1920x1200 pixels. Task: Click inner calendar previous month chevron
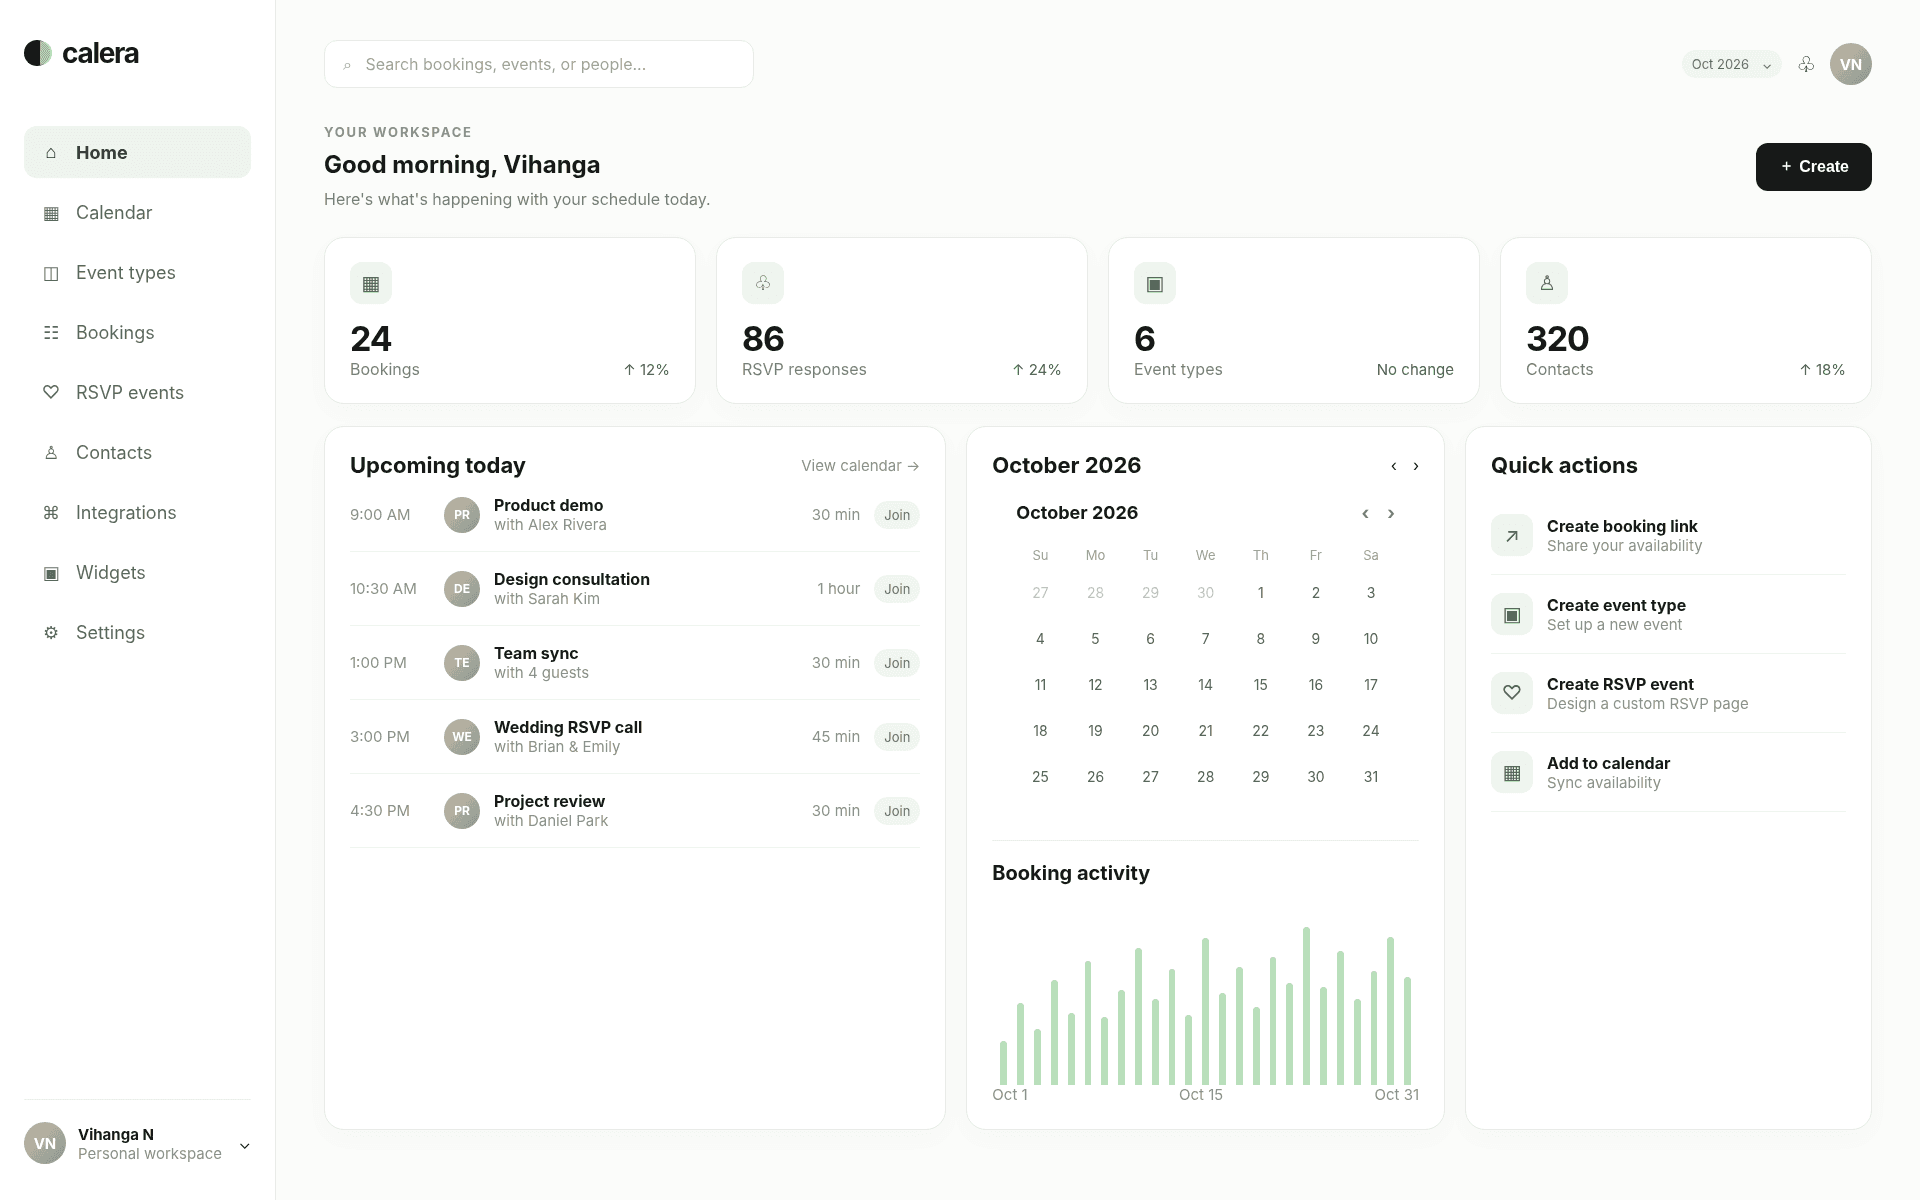tap(1365, 513)
